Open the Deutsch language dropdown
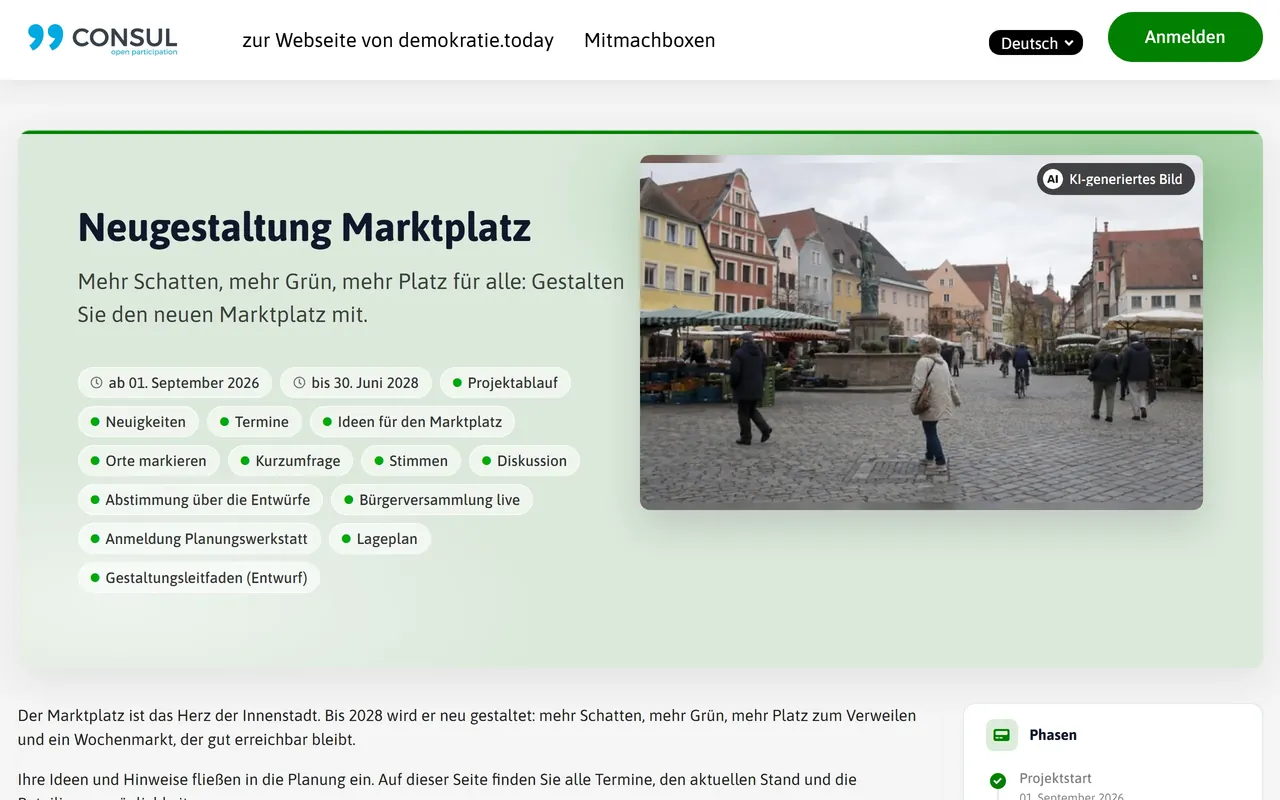 tap(1036, 42)
